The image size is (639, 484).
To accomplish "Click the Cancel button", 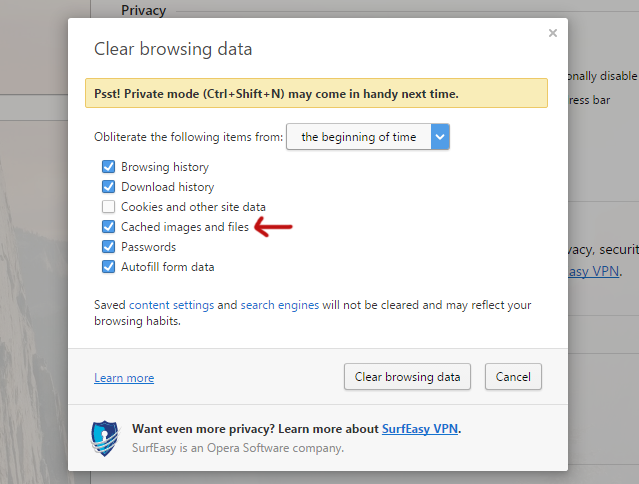I will click(x=513, y=377).
